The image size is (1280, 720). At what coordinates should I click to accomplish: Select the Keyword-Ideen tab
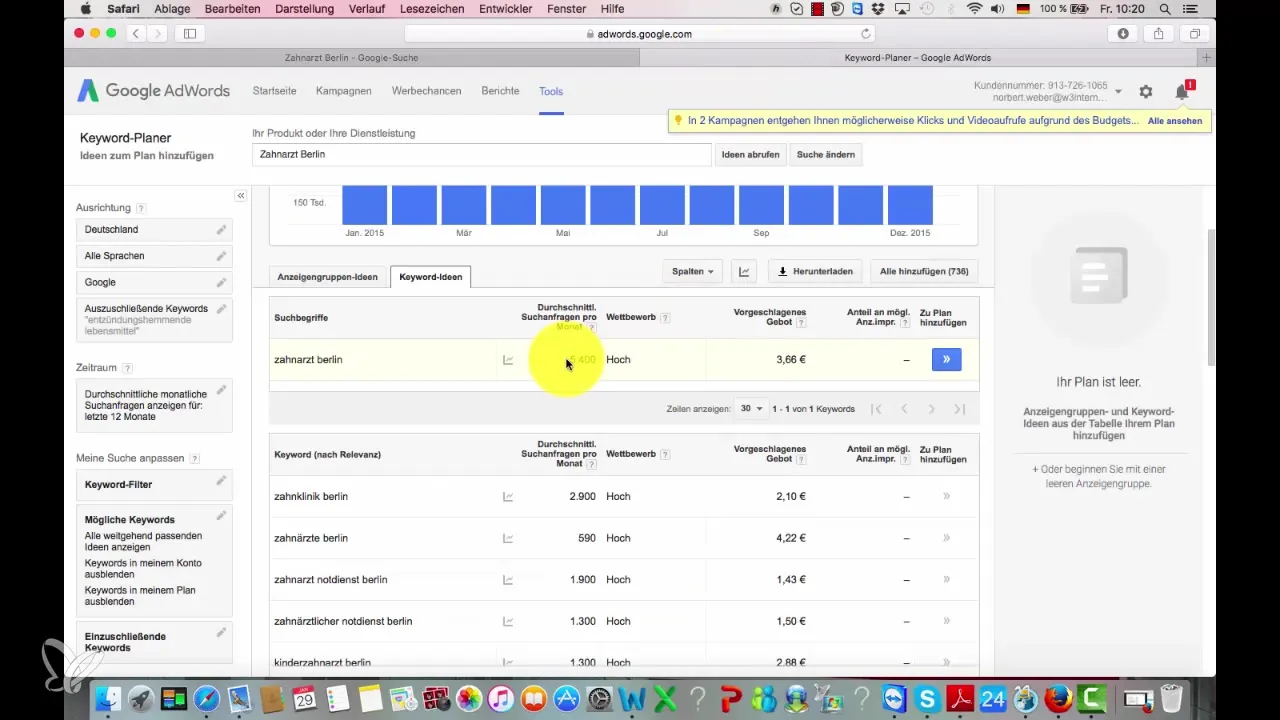coord(431,277)
